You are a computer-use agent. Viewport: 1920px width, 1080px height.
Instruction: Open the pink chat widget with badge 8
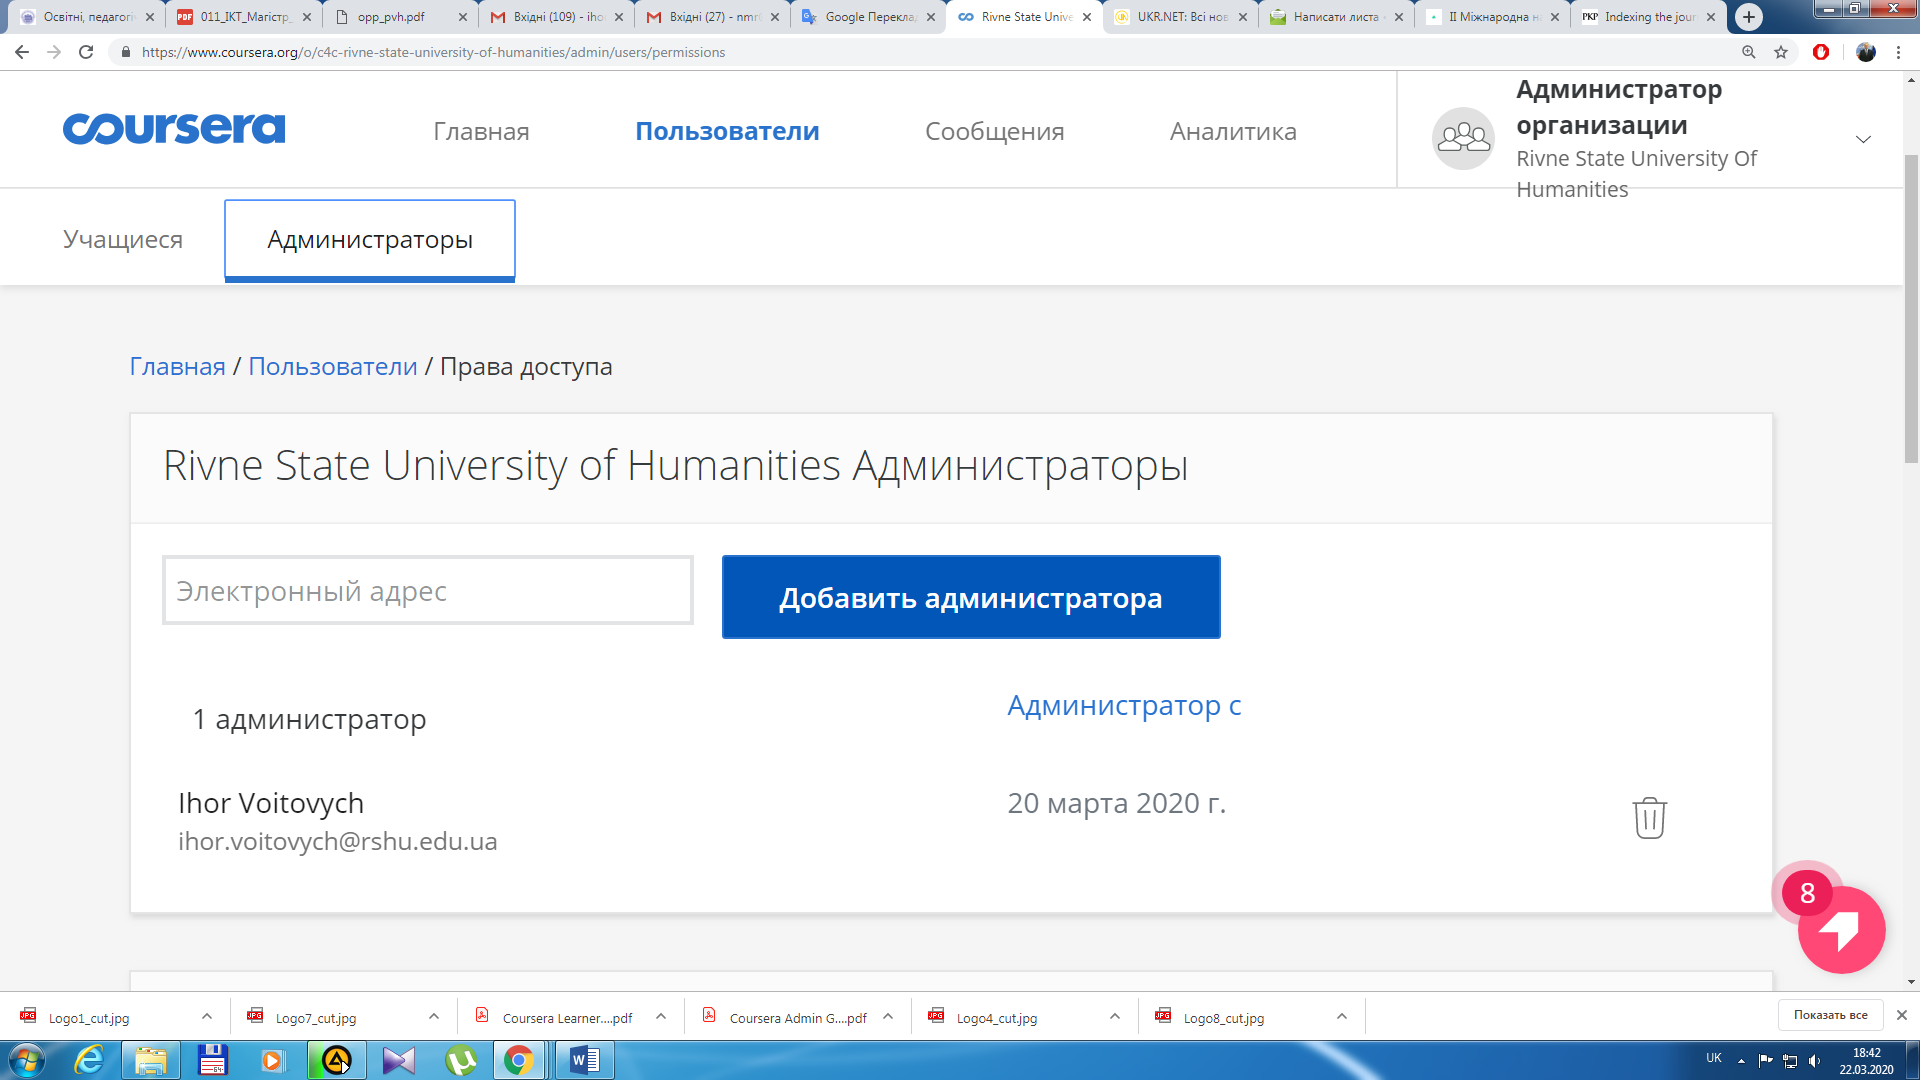[1840, 929]
